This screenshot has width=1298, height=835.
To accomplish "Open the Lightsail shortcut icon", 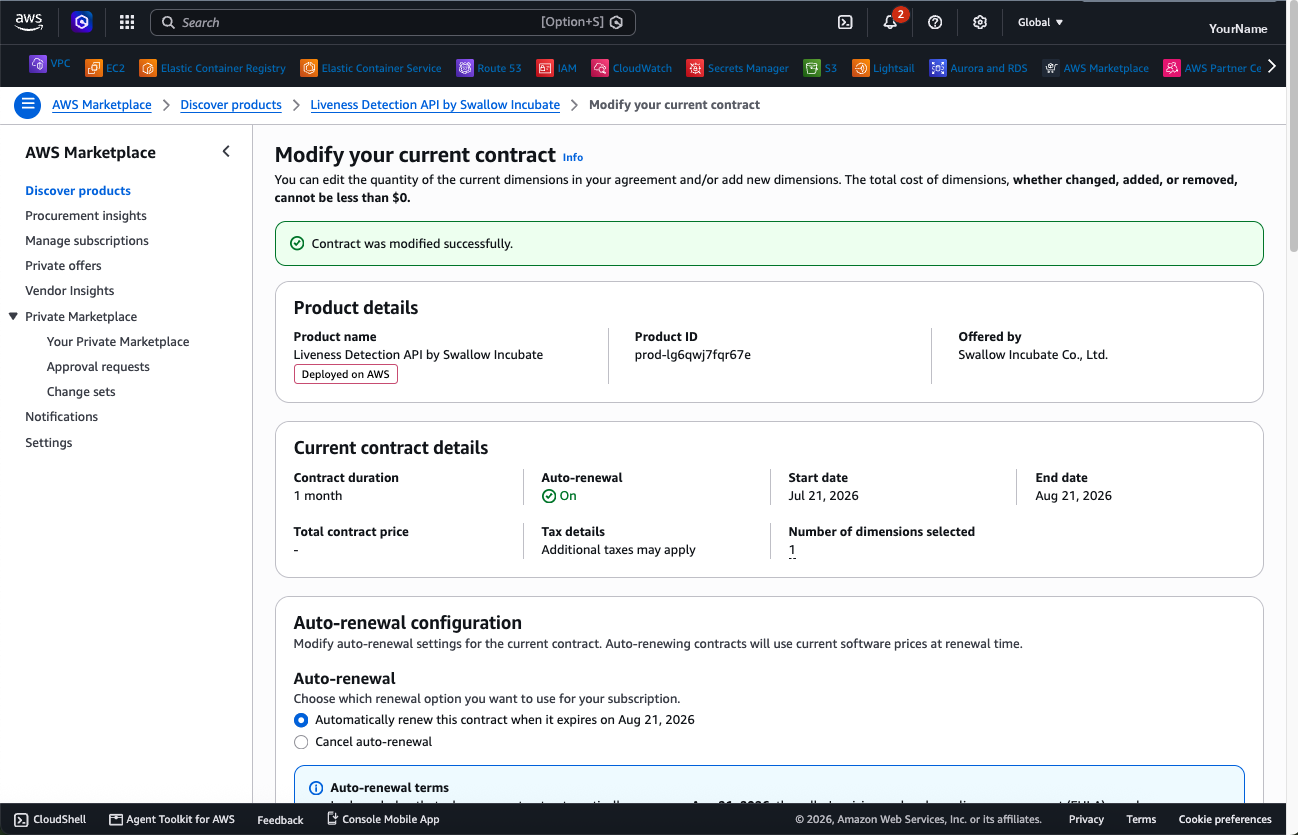I will pyautogui.click(x=861, y=68).
